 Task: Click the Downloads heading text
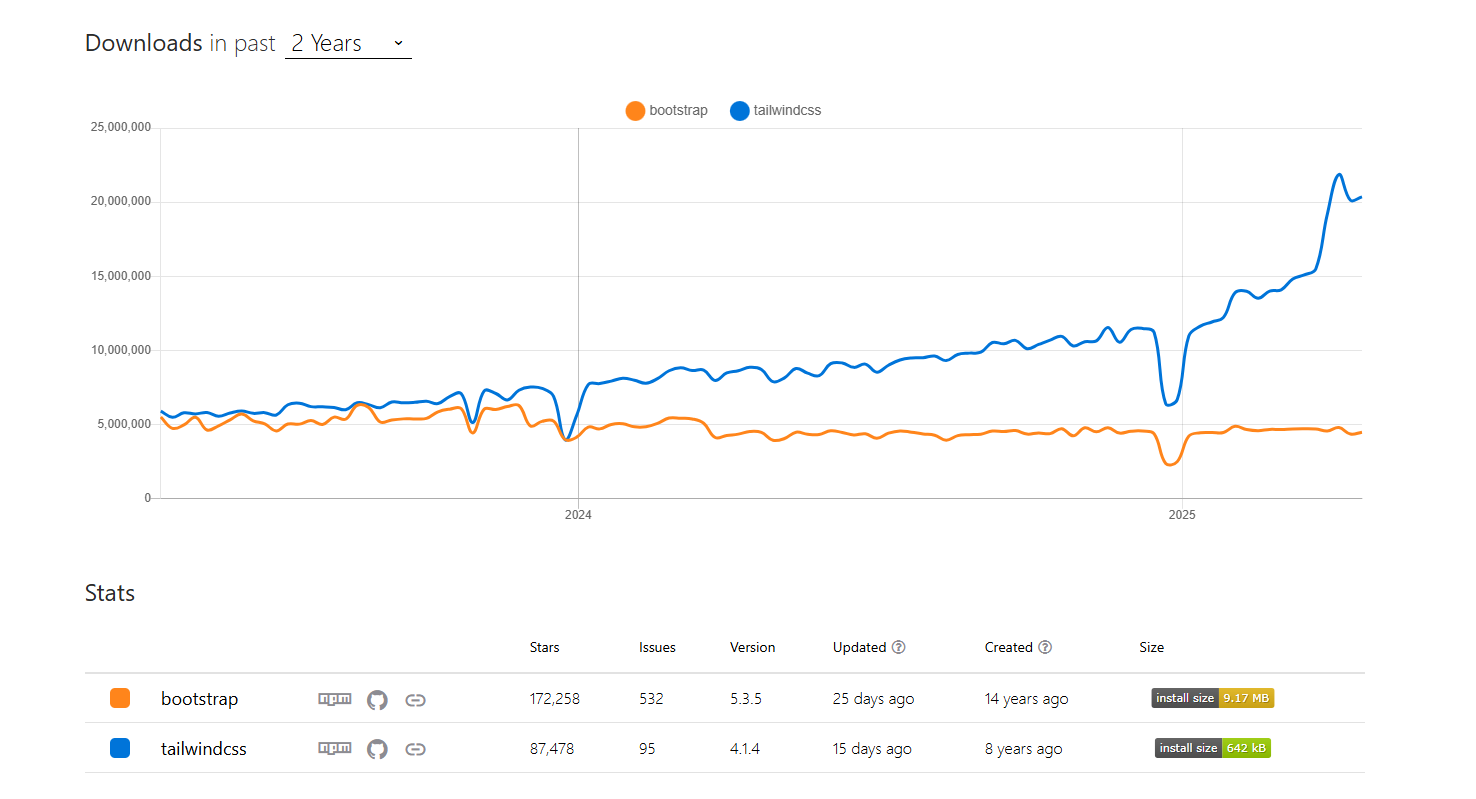point(144,43)
